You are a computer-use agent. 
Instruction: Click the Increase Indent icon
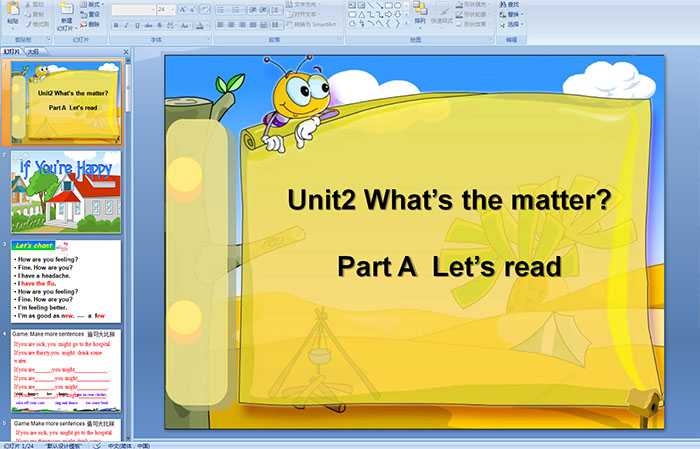(263, 9)
